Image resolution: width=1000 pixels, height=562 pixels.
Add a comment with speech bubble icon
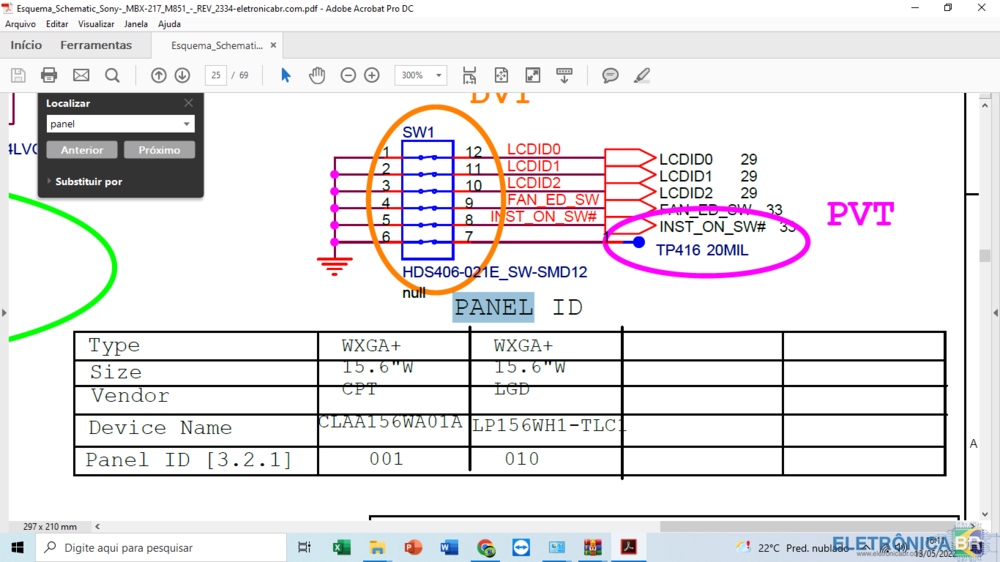(610, 75)
